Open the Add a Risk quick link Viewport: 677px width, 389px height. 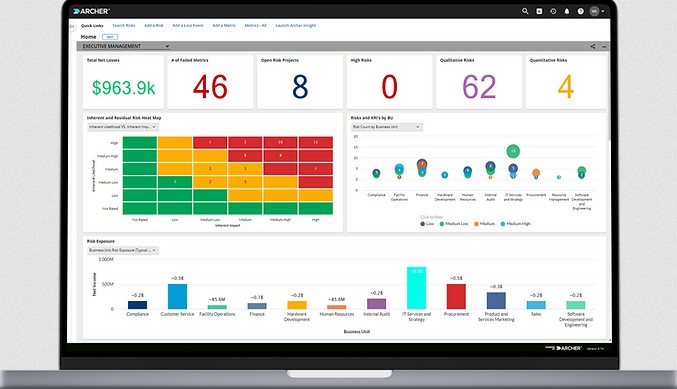tap(154, 25)
